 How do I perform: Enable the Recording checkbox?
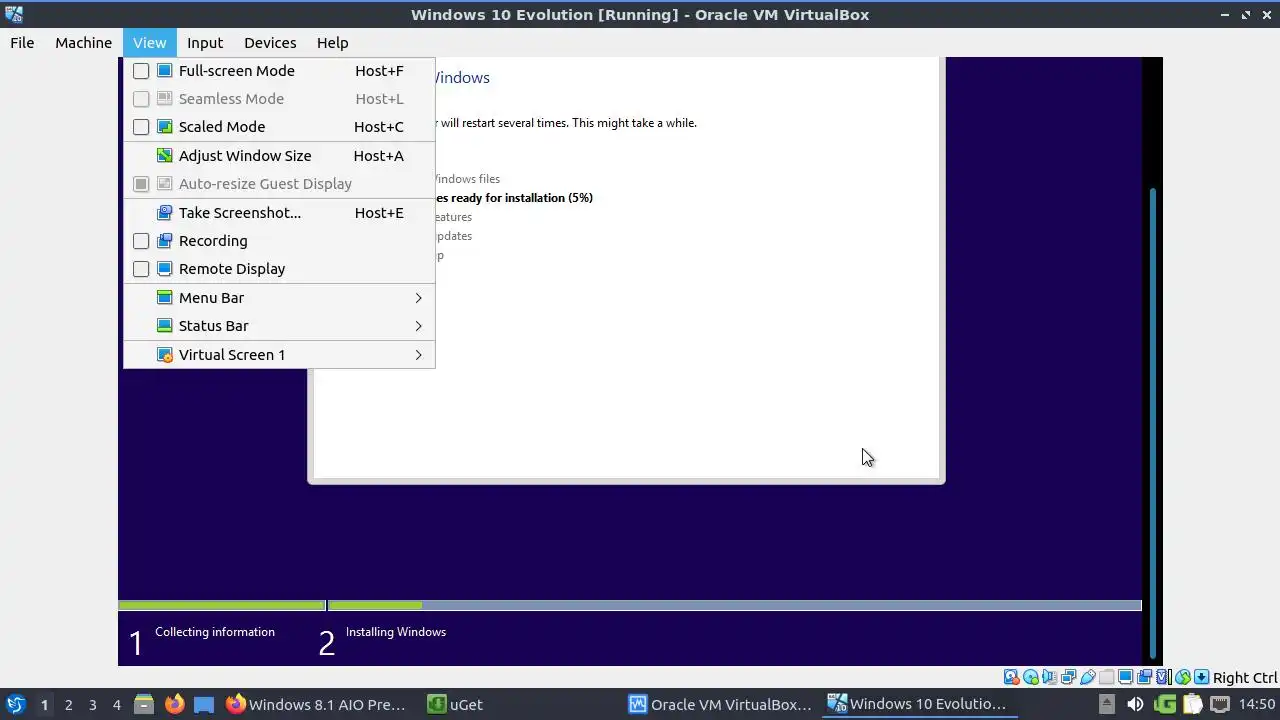141,241
